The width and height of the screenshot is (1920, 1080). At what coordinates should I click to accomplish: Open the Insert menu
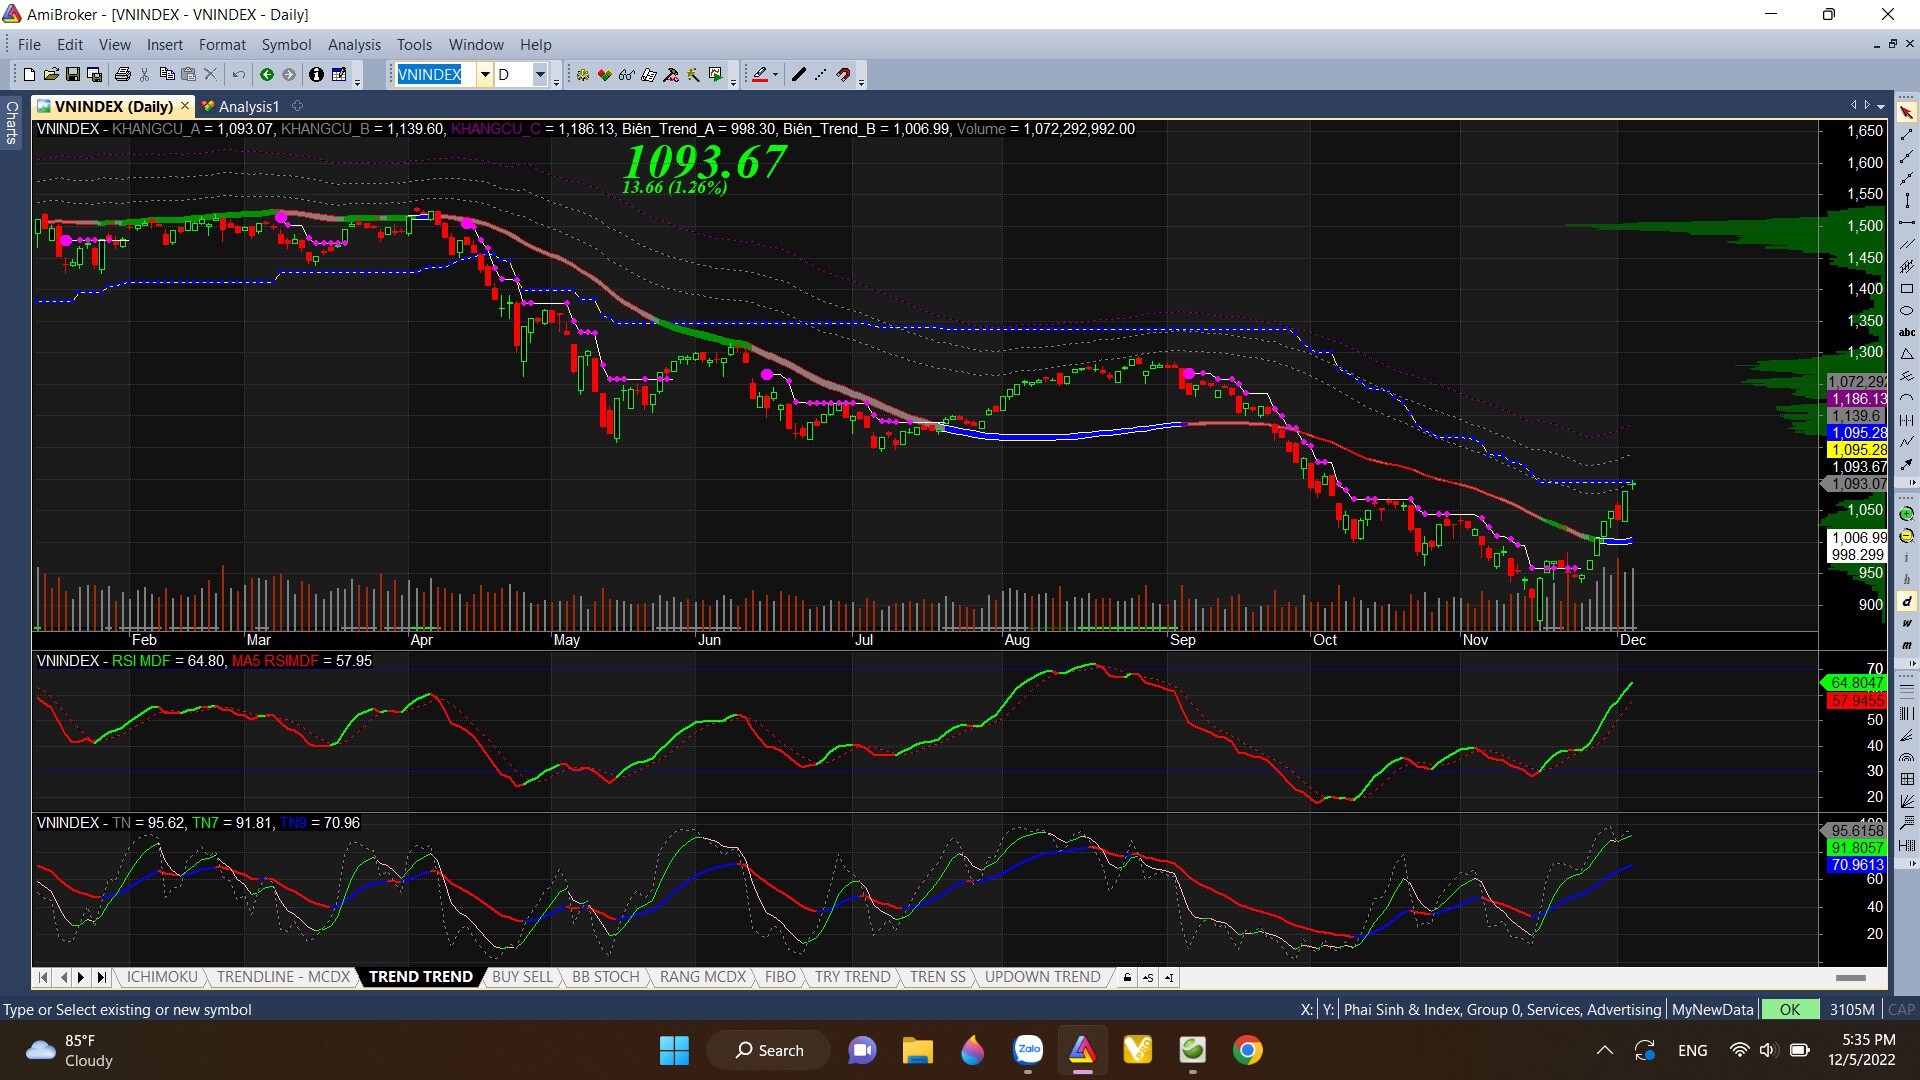165,44
